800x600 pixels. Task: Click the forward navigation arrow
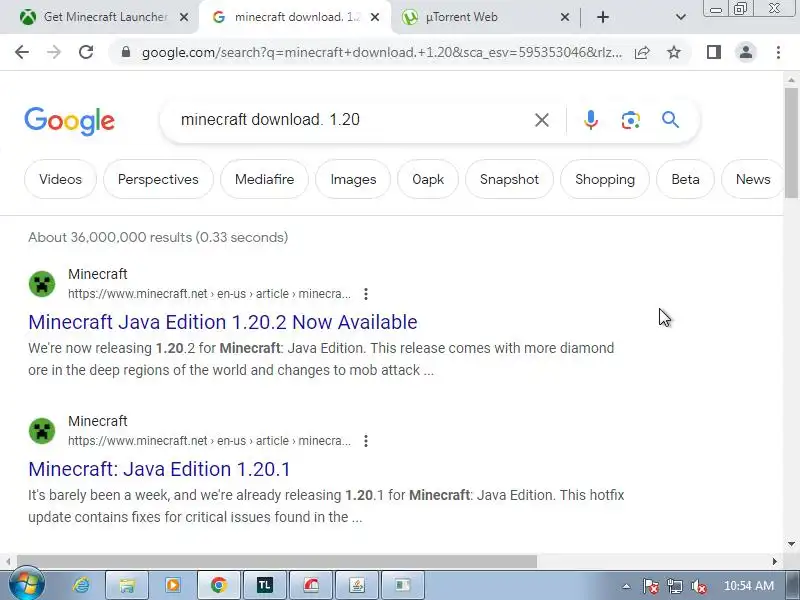coord(54,52)
